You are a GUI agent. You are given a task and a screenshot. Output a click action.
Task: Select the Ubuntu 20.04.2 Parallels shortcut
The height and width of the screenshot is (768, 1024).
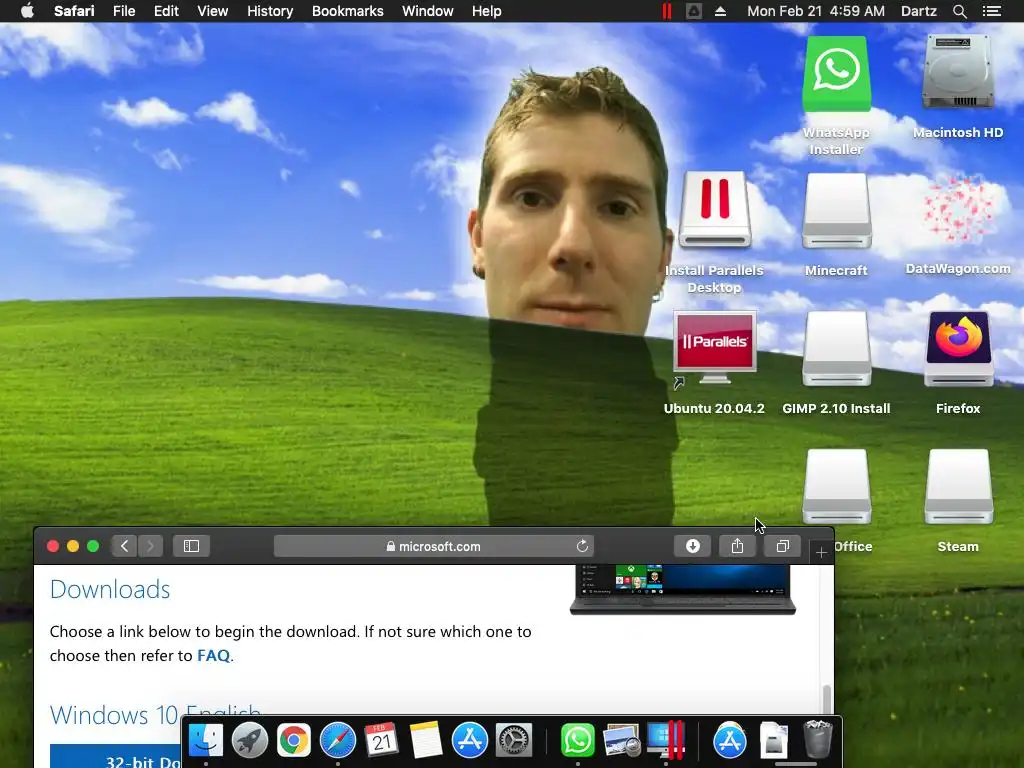[714, 349]
